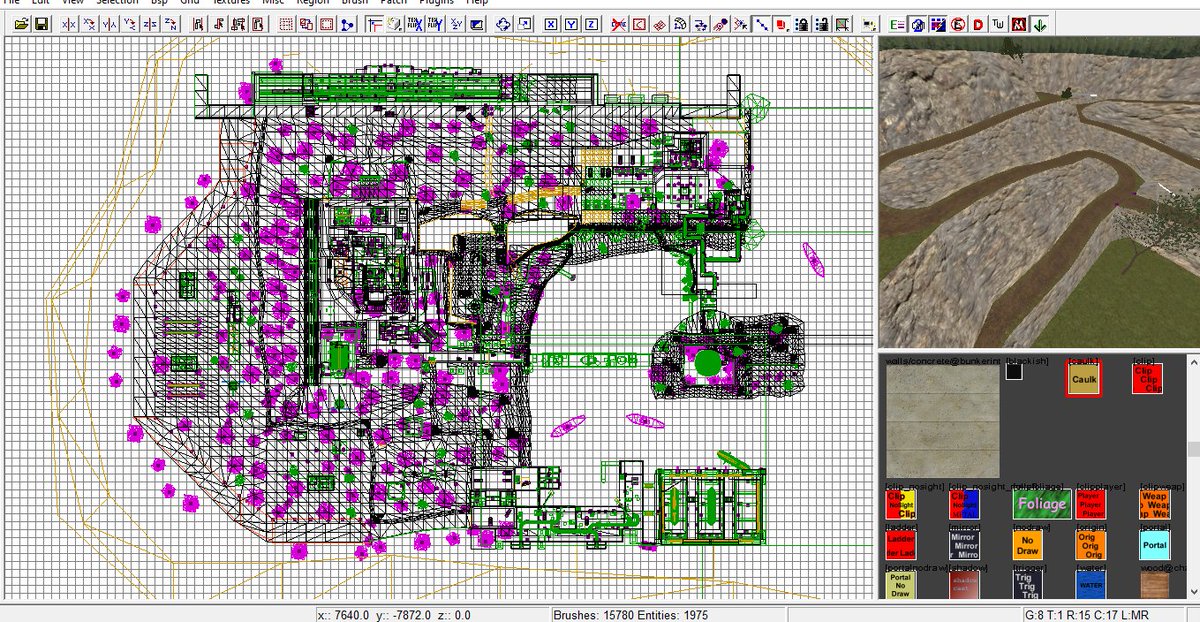Click the texture browser scrollbar thumb
The image size is (1200, 622).
click(1193, 449)
